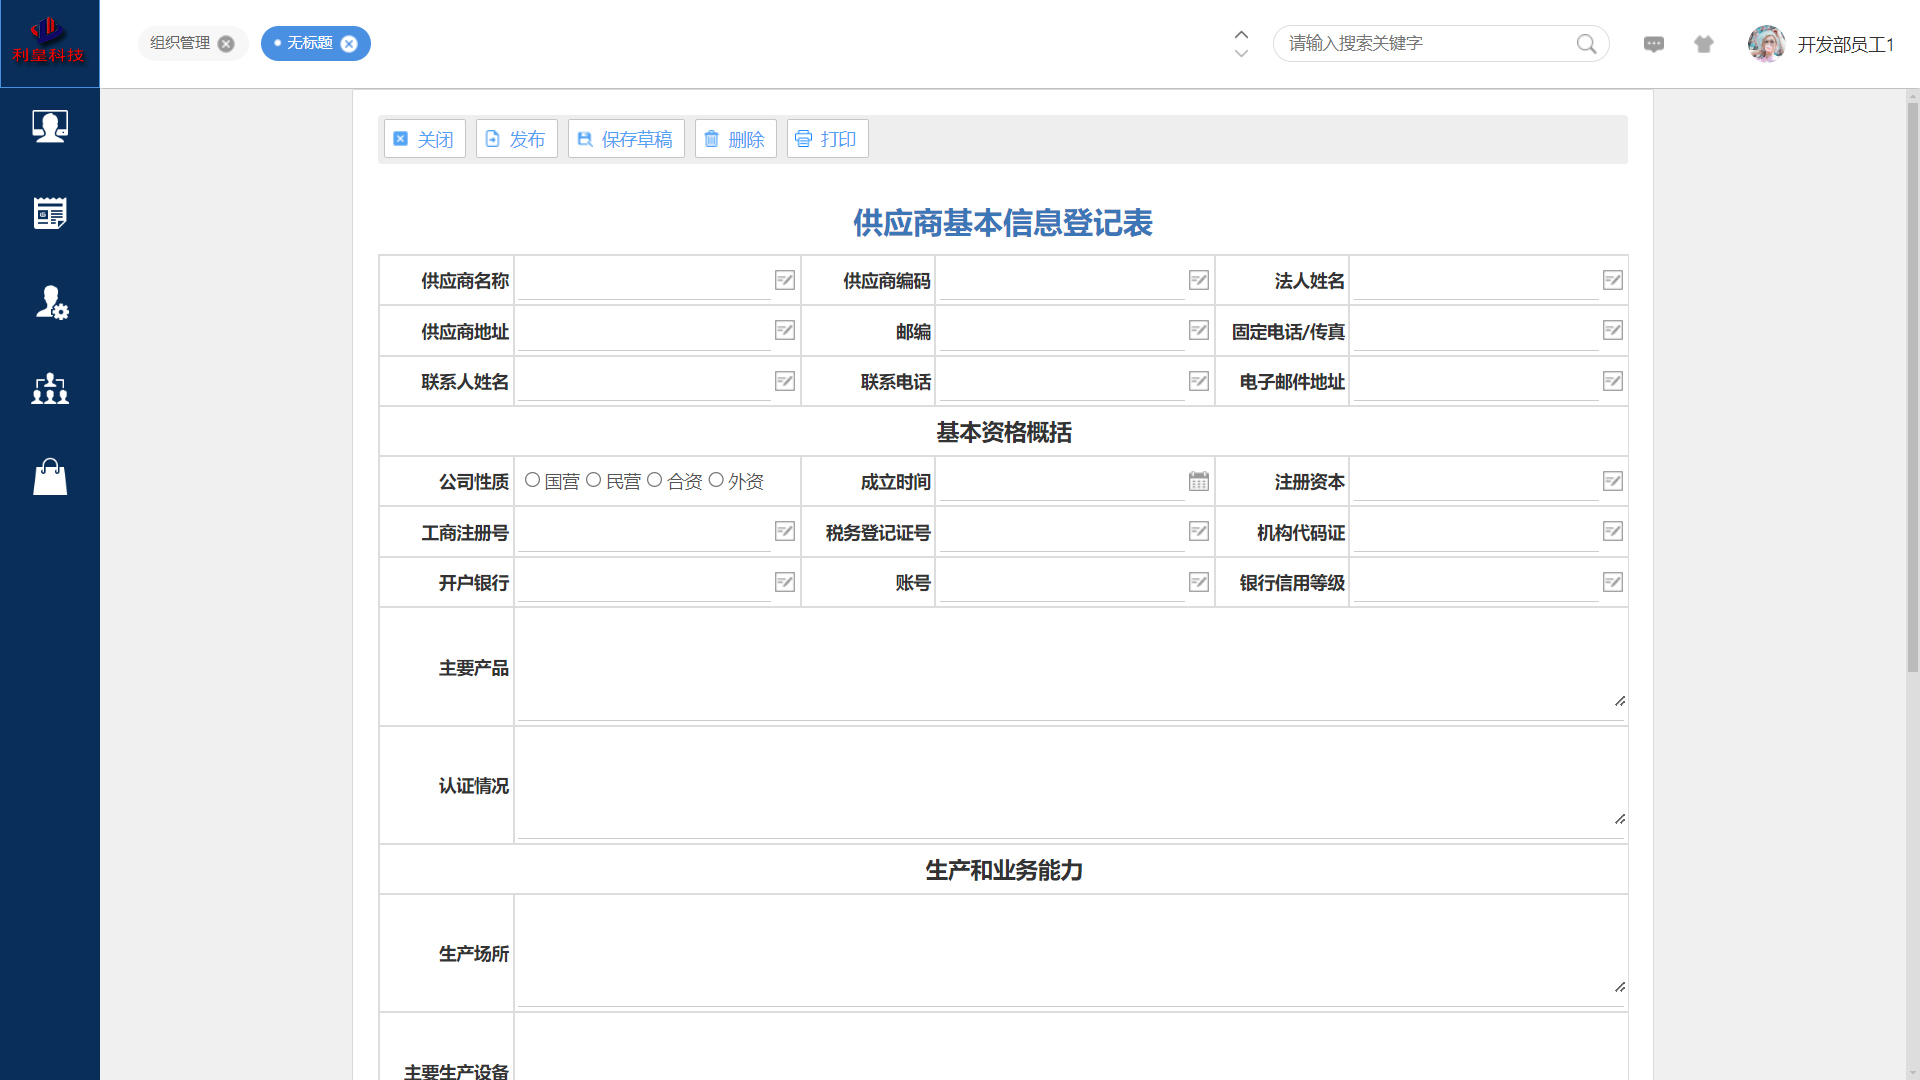
Task: Click the search magnifier icon
Action: click(1586, 44)
